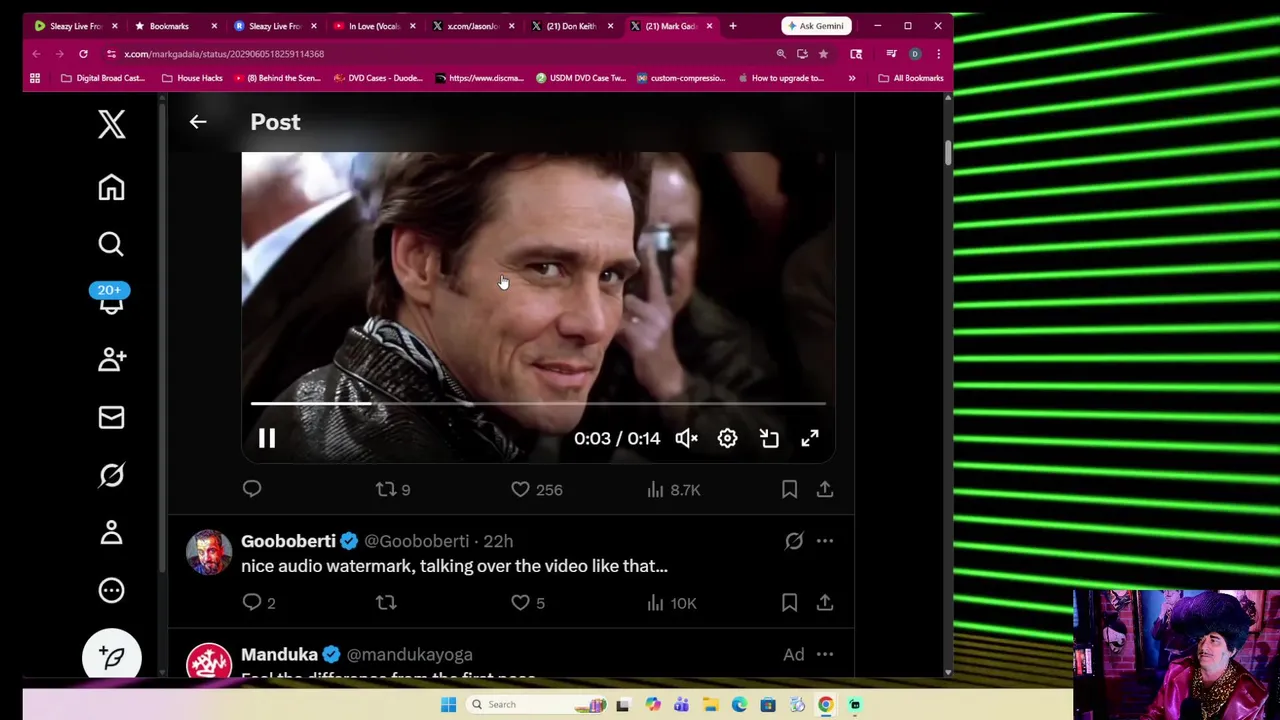This screenshot has height=720, width=1280.
Task: Open more options on Manduka ad
Action: 825,654
